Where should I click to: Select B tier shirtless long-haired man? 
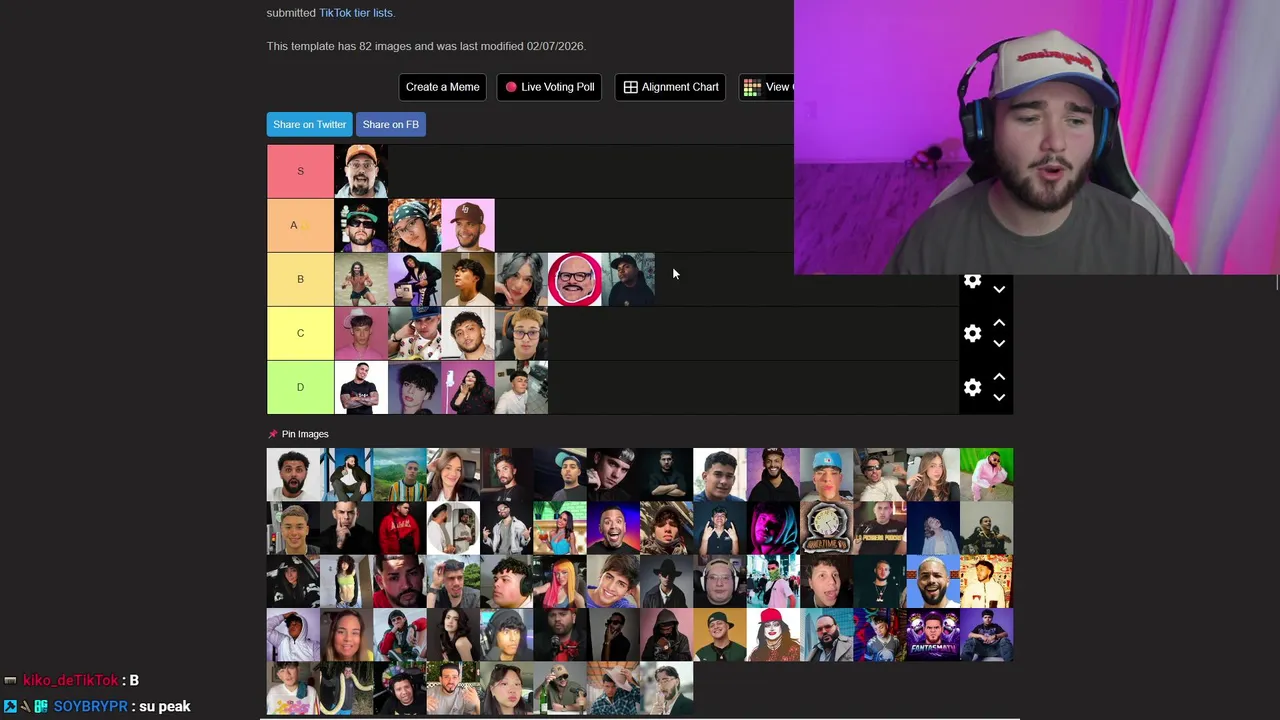coord(361,279)
